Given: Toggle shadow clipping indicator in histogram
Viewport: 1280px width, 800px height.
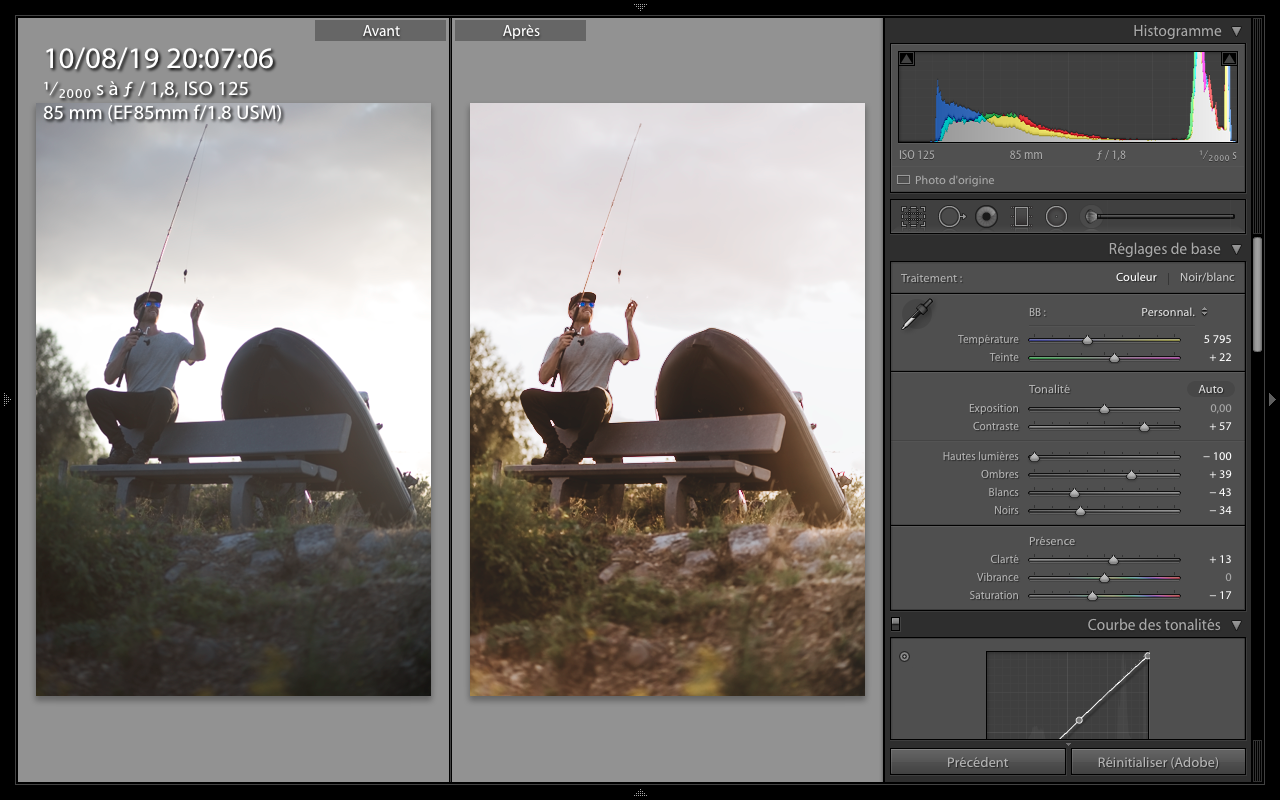Looking at the screenshot, I should [x=907, y=59].
